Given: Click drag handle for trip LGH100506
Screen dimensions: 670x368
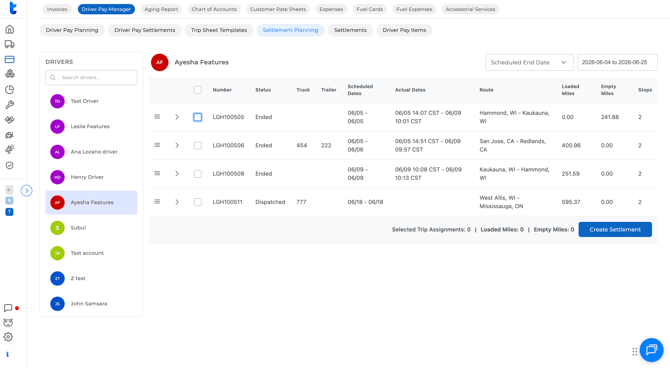Looking at the screenshot, I should (x=157, y=145).
